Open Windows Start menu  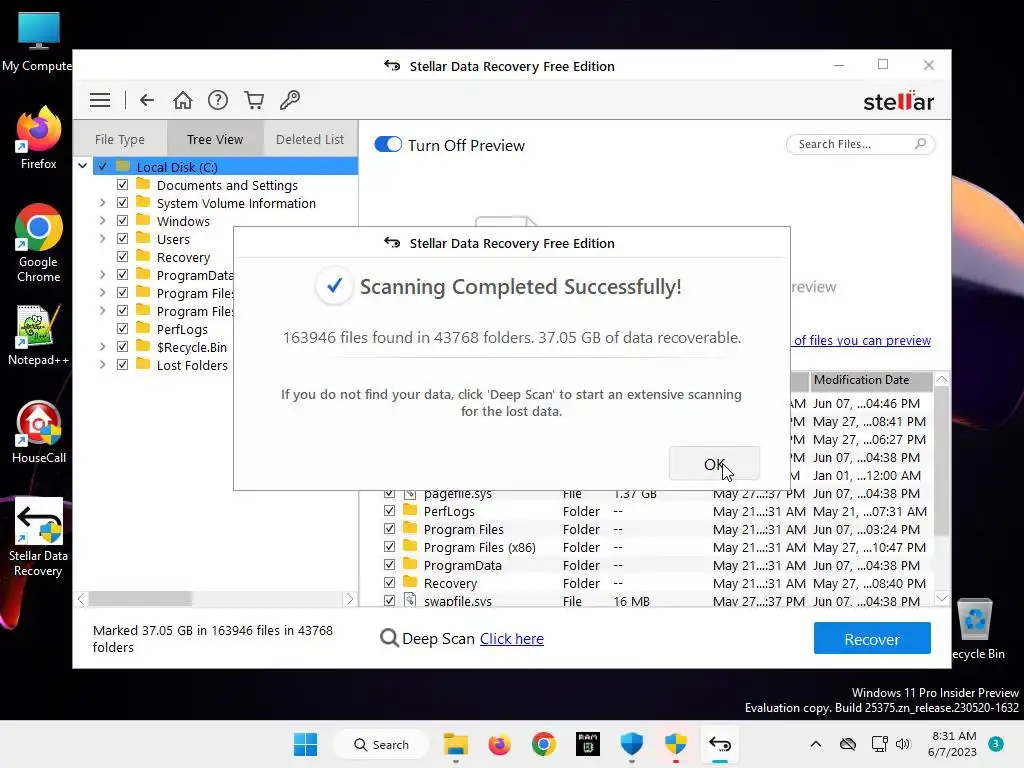click(305, 744)
